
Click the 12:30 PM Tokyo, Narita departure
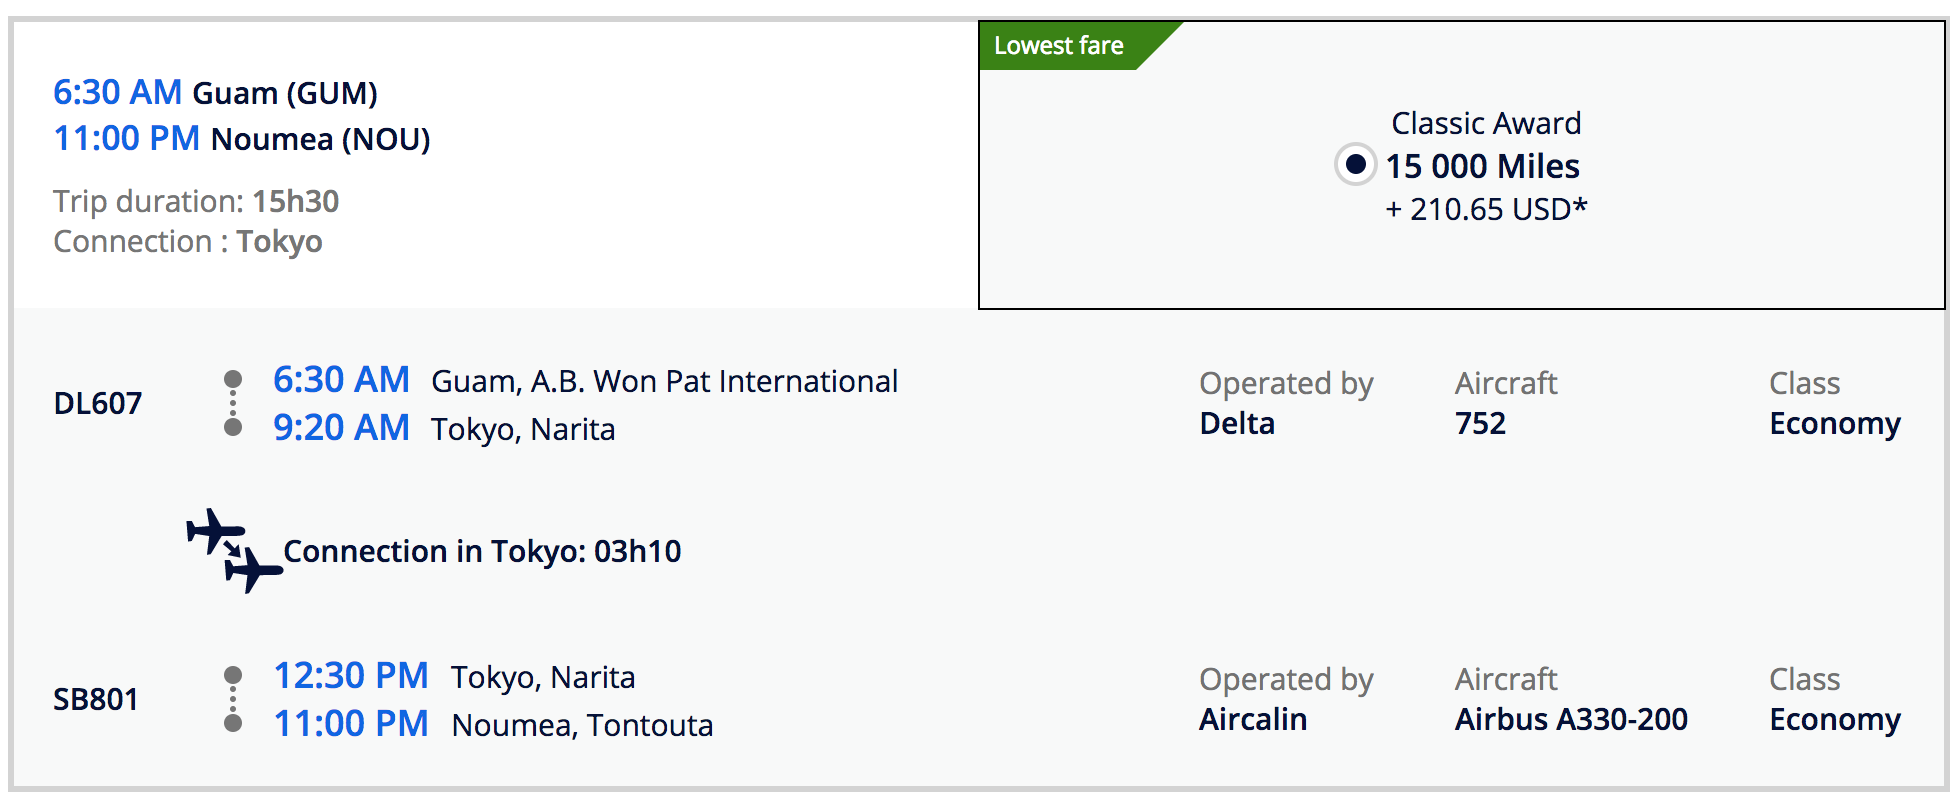(x=454, y=676)
